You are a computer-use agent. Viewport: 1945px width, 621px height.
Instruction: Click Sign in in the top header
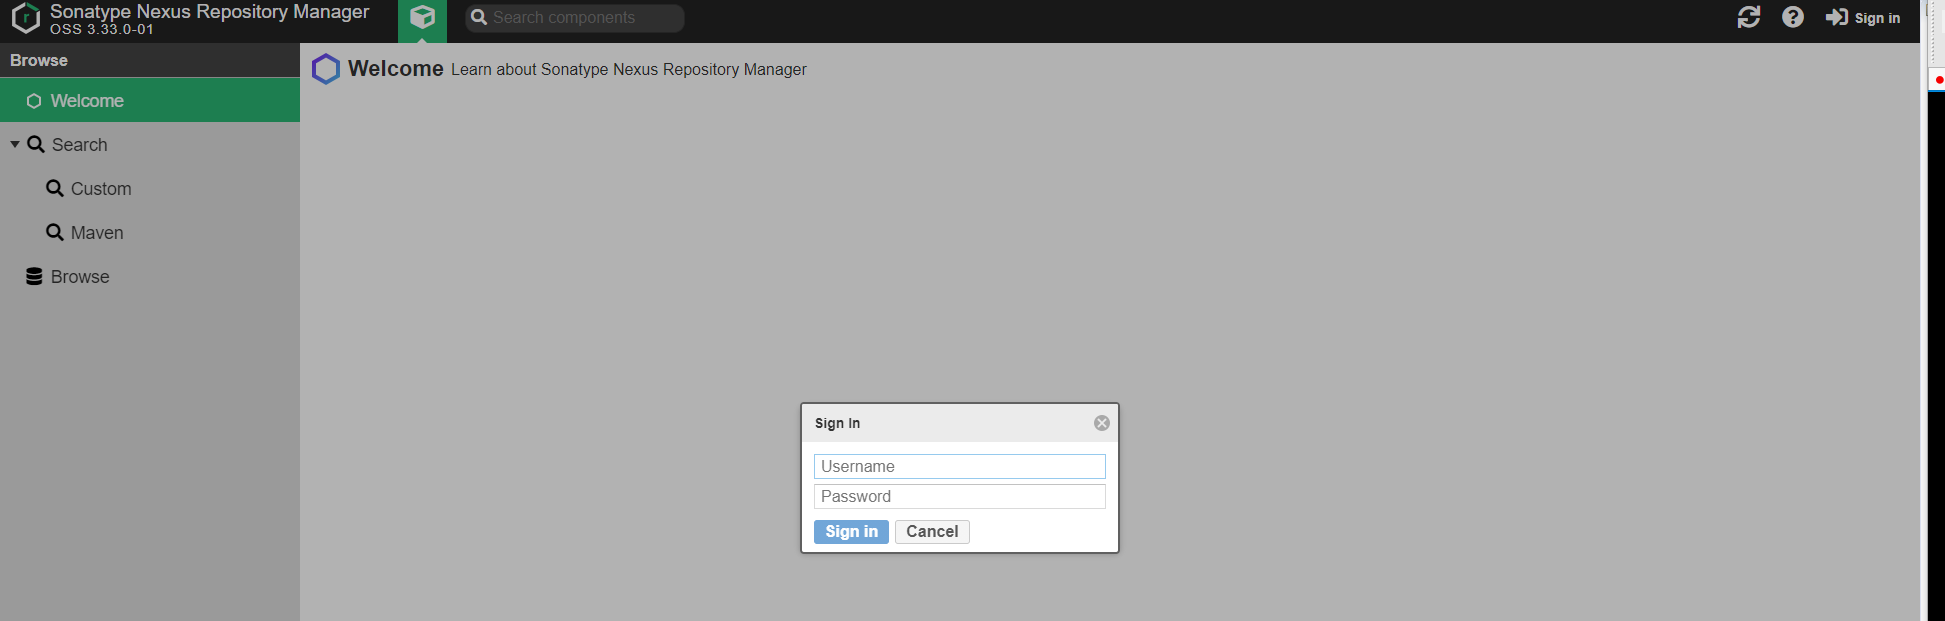1863,17
